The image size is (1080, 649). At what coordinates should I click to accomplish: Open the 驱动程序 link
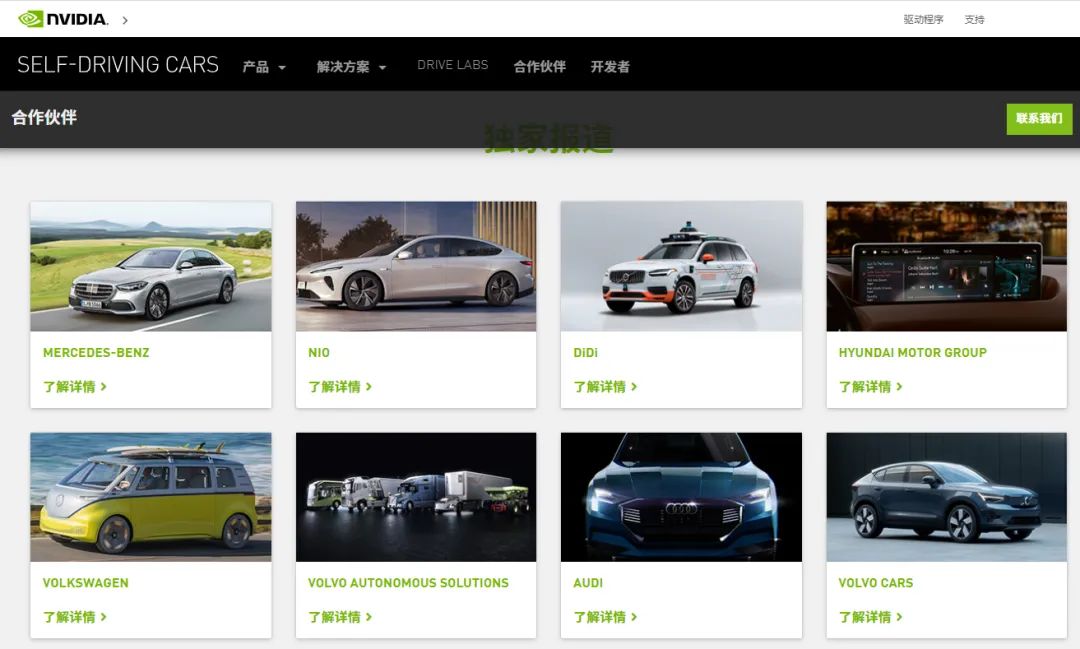[x=923, y=19]
